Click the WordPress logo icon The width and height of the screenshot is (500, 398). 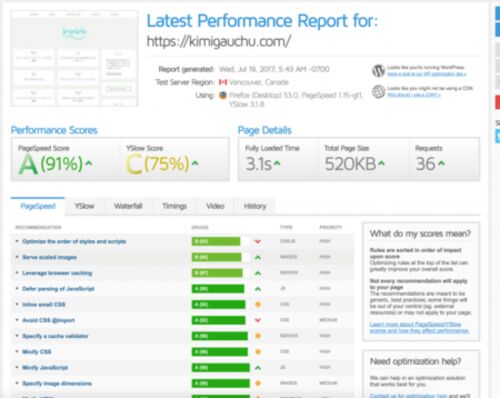(x=378, y=71)
